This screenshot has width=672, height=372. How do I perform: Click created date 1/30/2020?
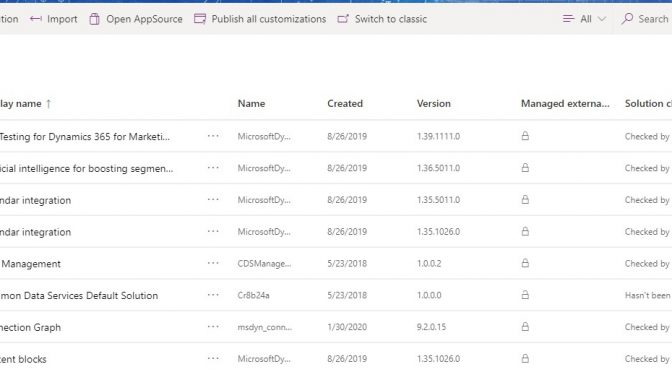coord(347,327)
